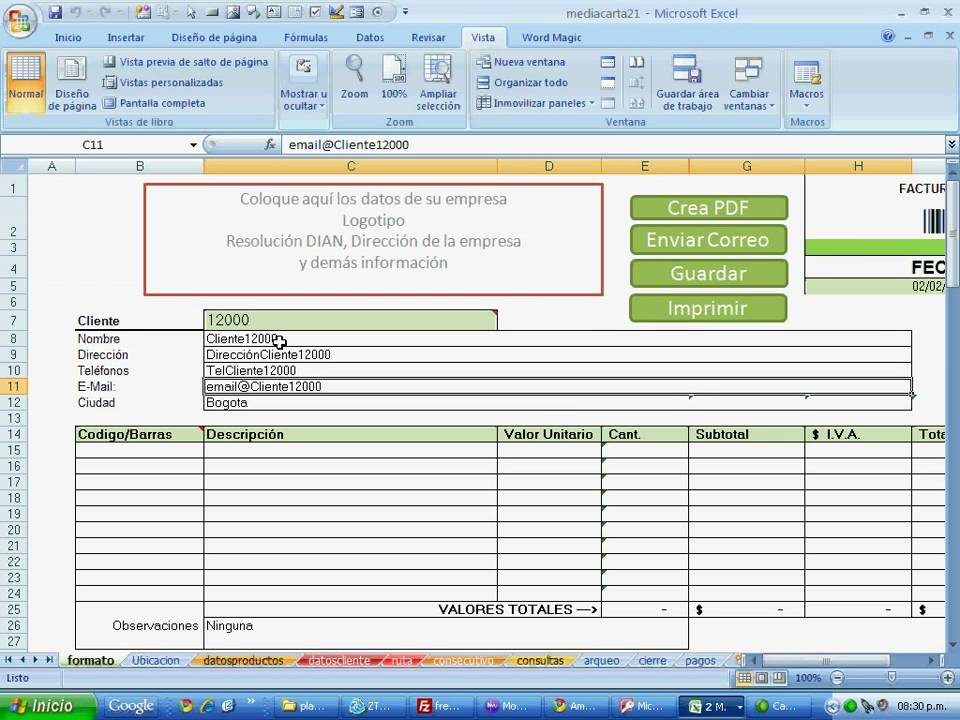Open Zoom magnifier dialog
The height and width of the screenshot is (720, 960).
[354, 78]
